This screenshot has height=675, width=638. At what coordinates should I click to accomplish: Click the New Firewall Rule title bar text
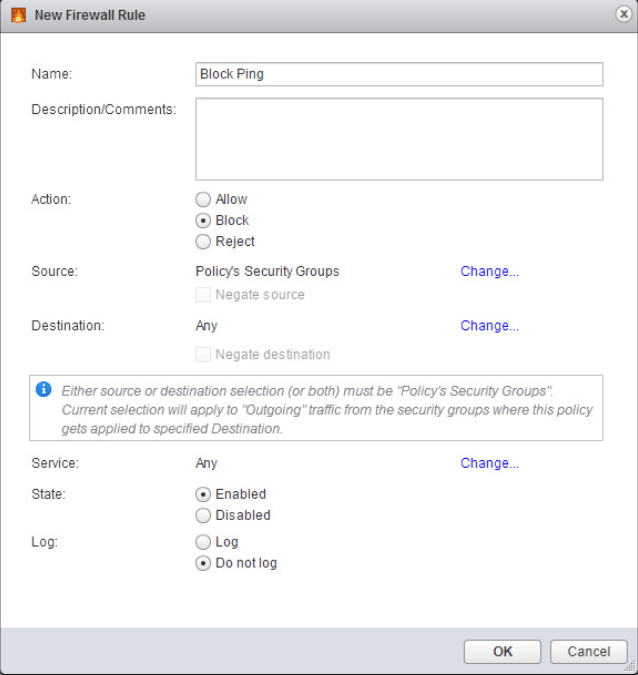click(x=90, y=15)
